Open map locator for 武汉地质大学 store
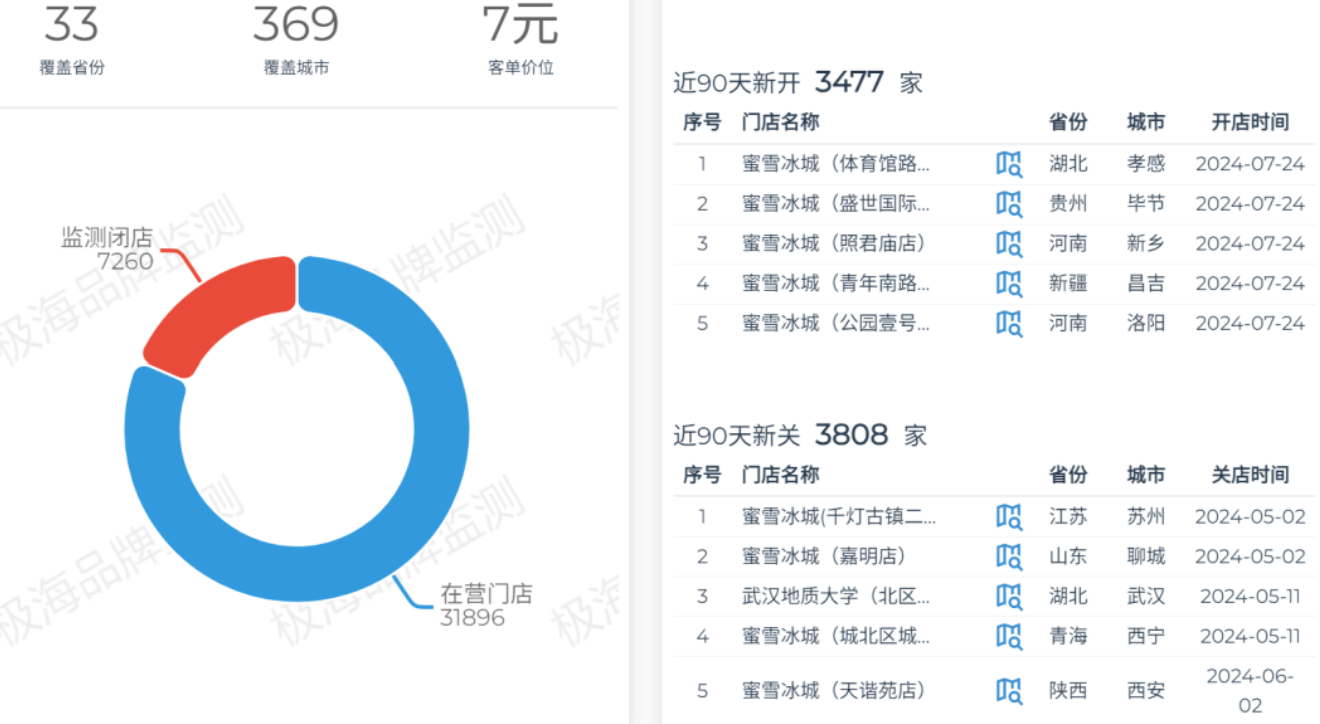Image resolution: width=1320 pixels, height=724 pixels. click(1009, 597)
